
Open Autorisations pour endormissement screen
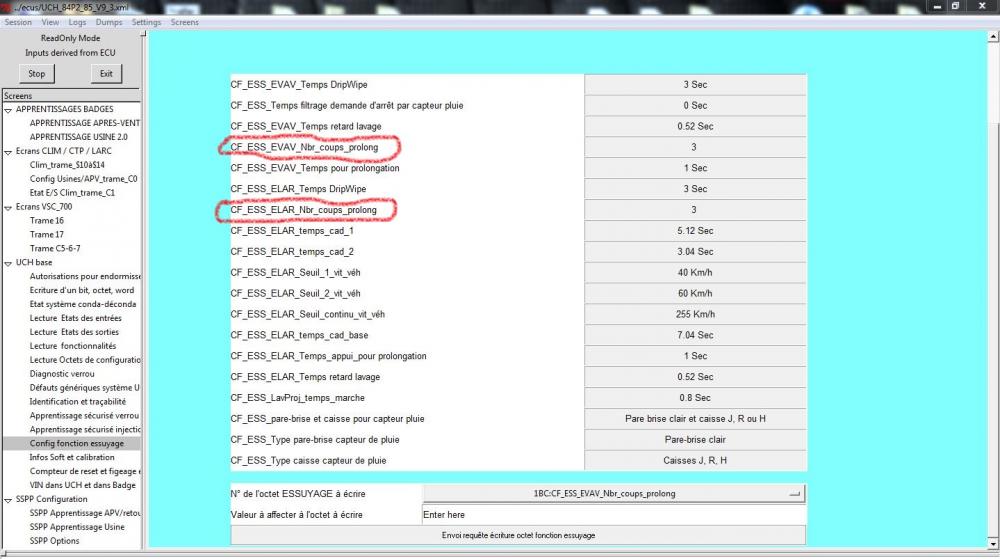point(84,276)
